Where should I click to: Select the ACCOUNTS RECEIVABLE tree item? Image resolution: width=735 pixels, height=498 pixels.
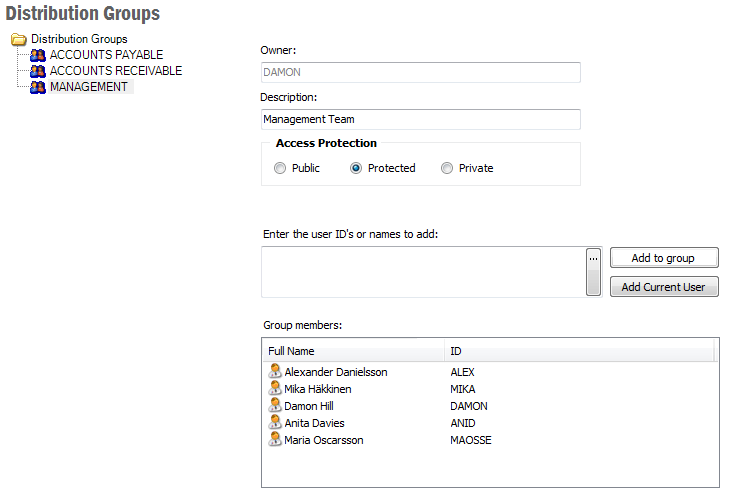[115, 71]
